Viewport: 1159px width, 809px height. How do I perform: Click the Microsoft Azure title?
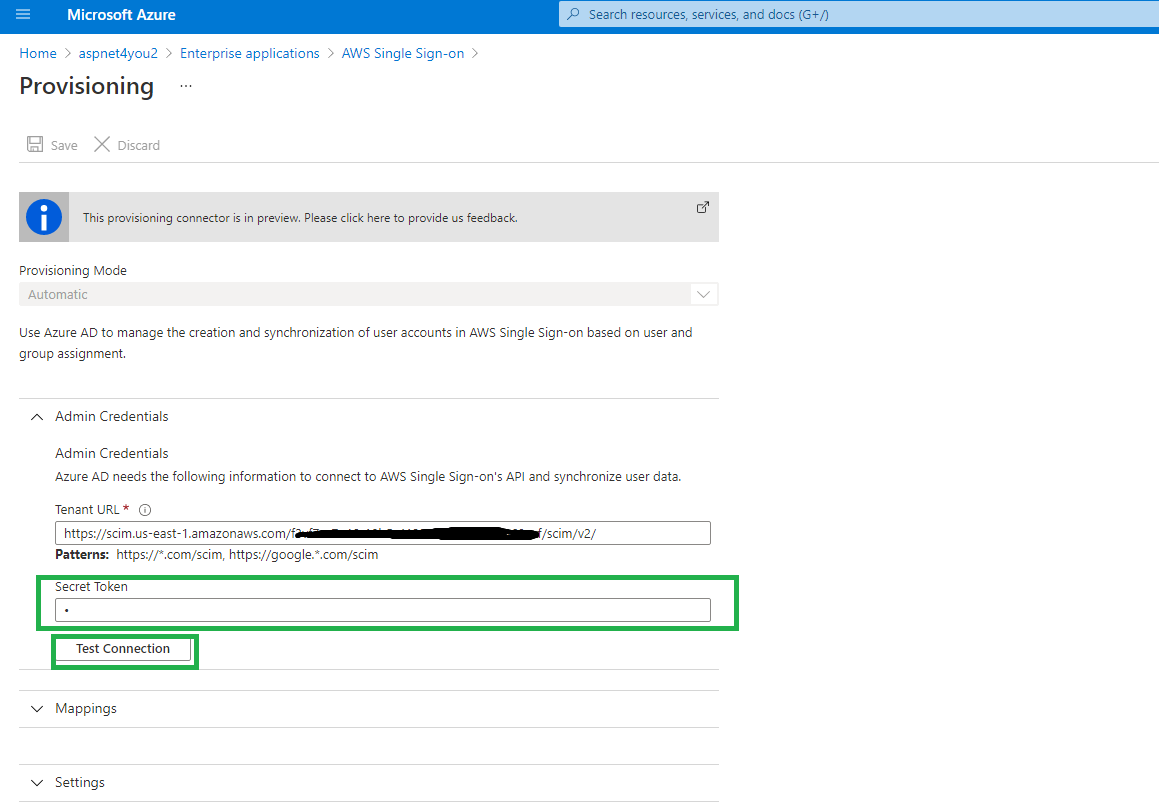[121, 15]
